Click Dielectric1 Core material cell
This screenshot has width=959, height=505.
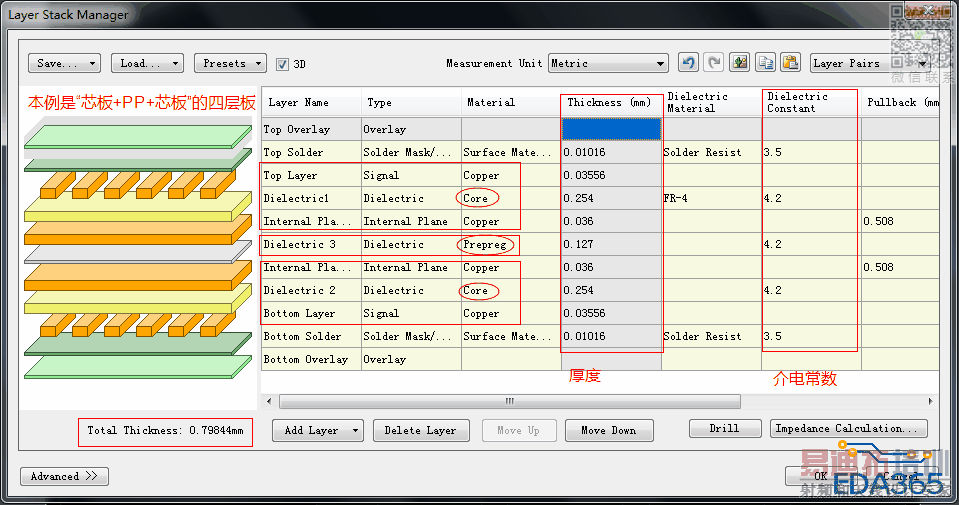(511, 198)
